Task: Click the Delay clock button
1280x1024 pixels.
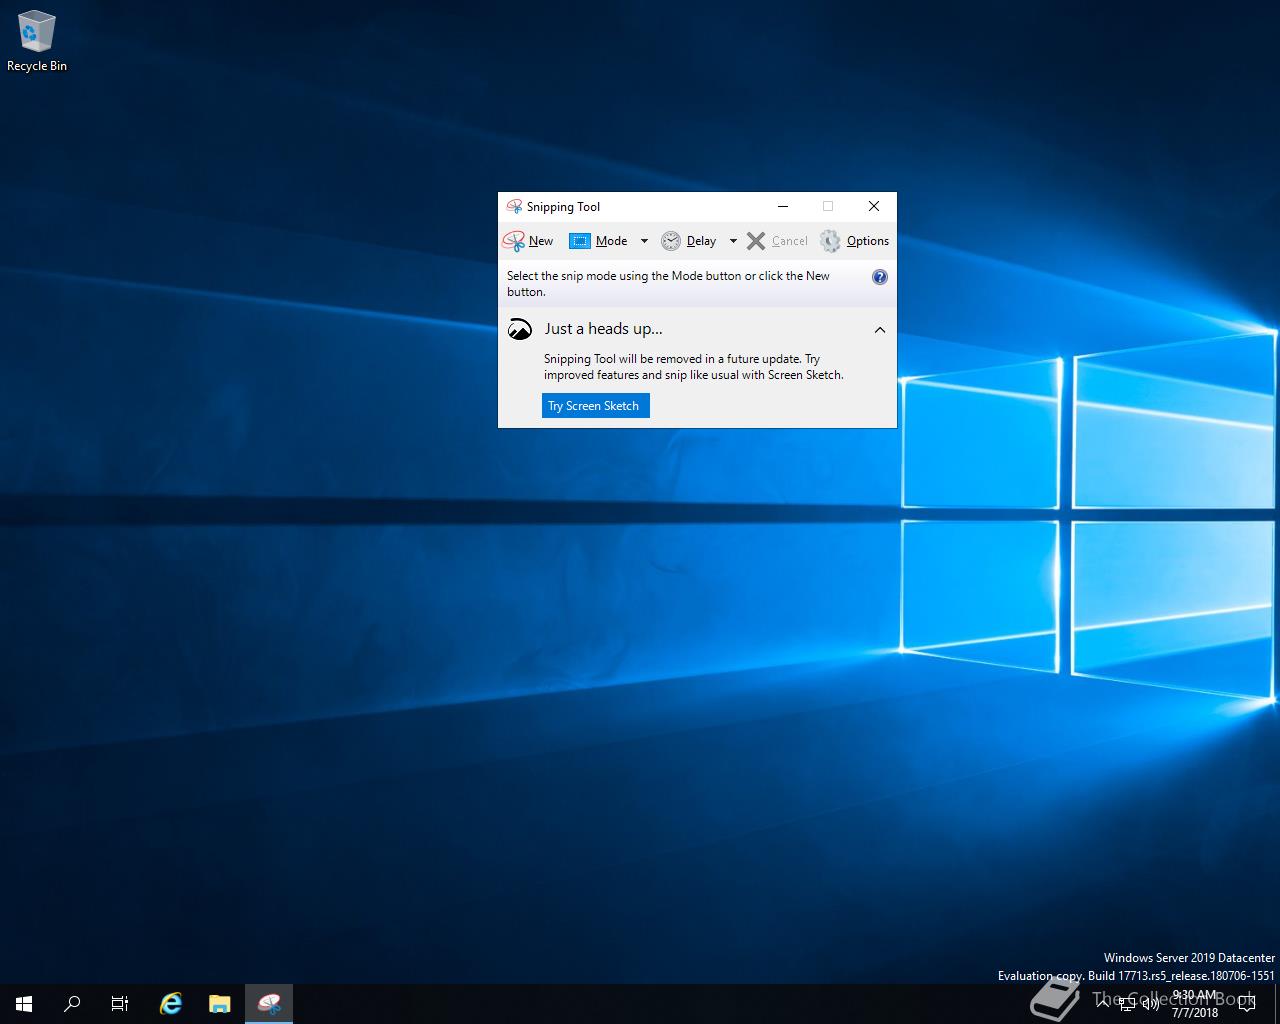Action: pyautogui.click(x=689, y=241)
